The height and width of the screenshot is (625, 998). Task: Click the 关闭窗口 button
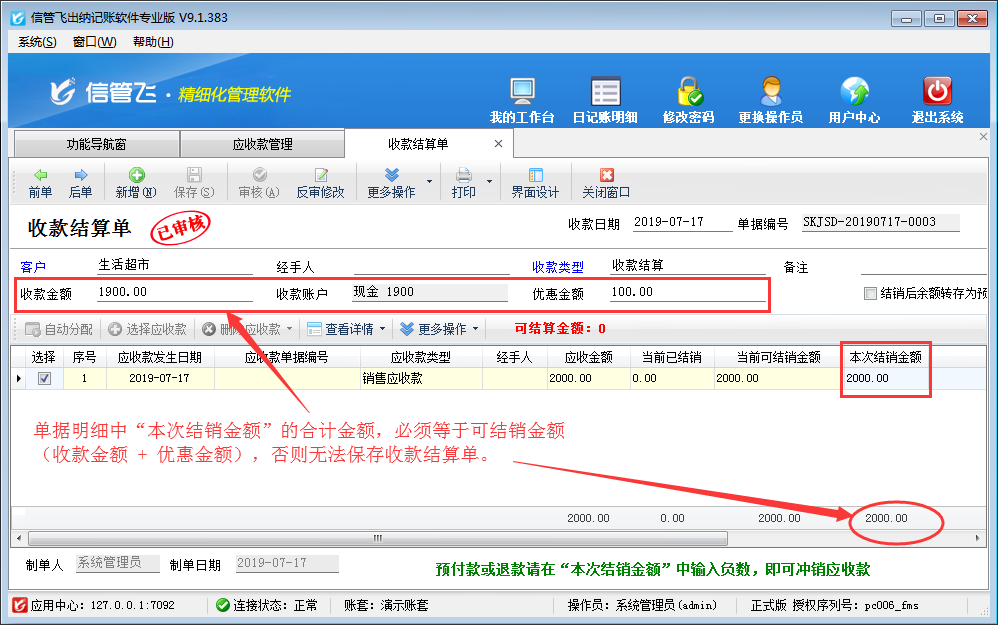[606, 183]
